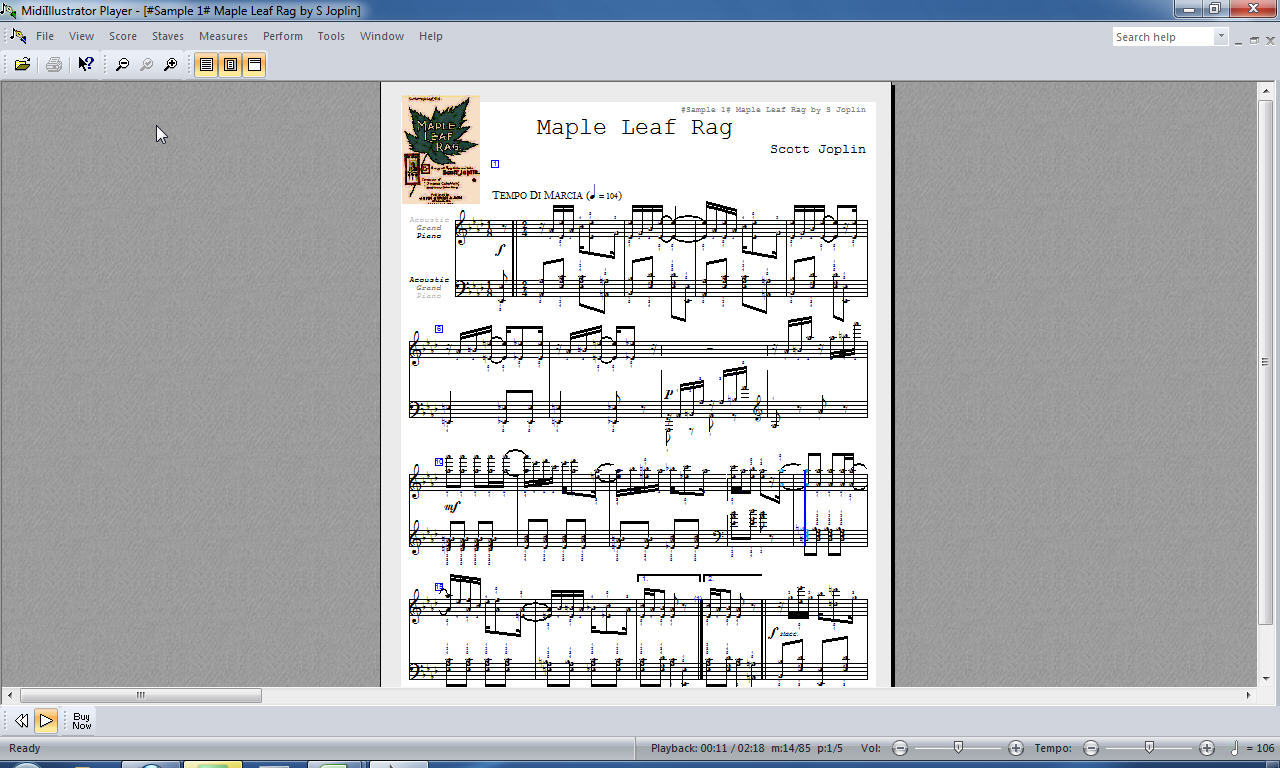This screenshot has height=768, width=1280.
Task: Click the 'Maple Leaf Rag' score title
Action: point(634,127)
